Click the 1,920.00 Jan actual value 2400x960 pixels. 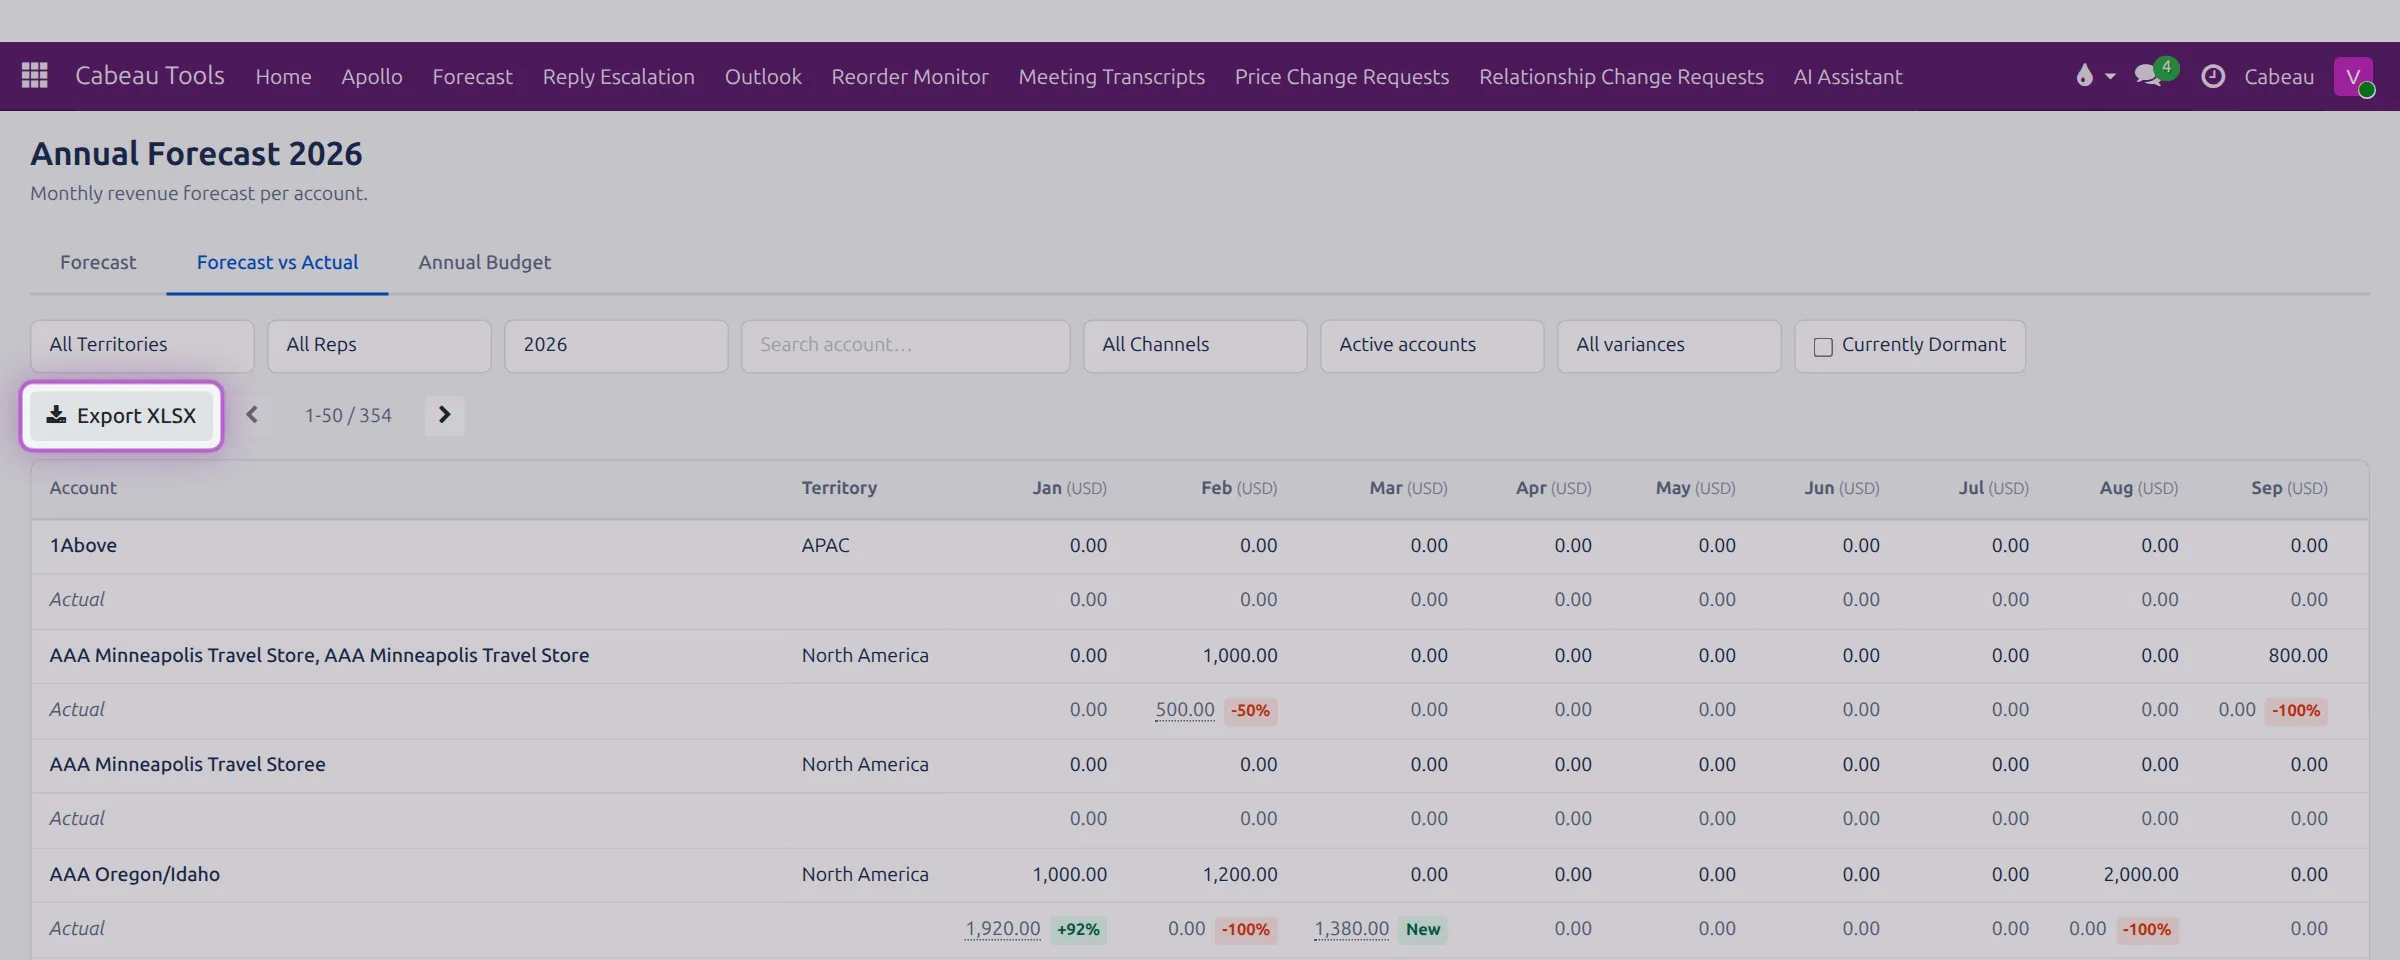click(1003, 929)
